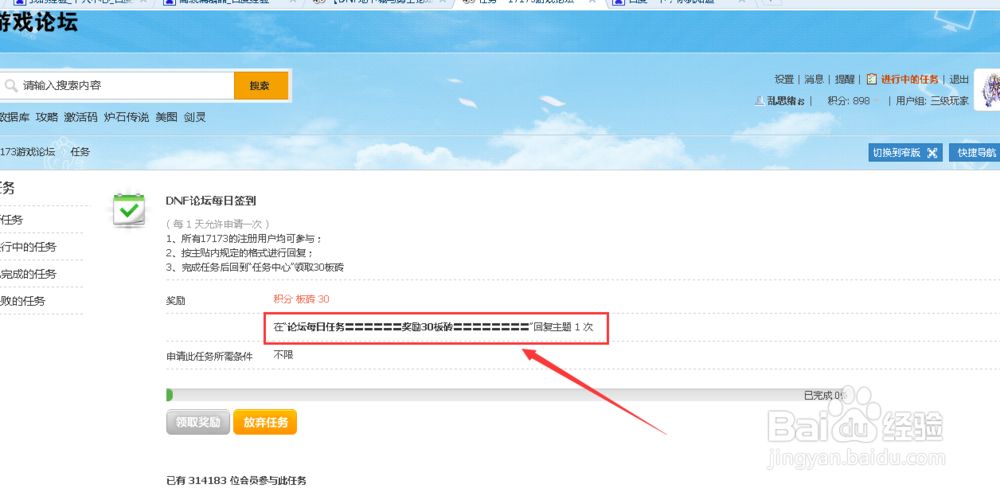Open 炉石传说 navigation item
The image size is (1000, 492).
[126, 117]
